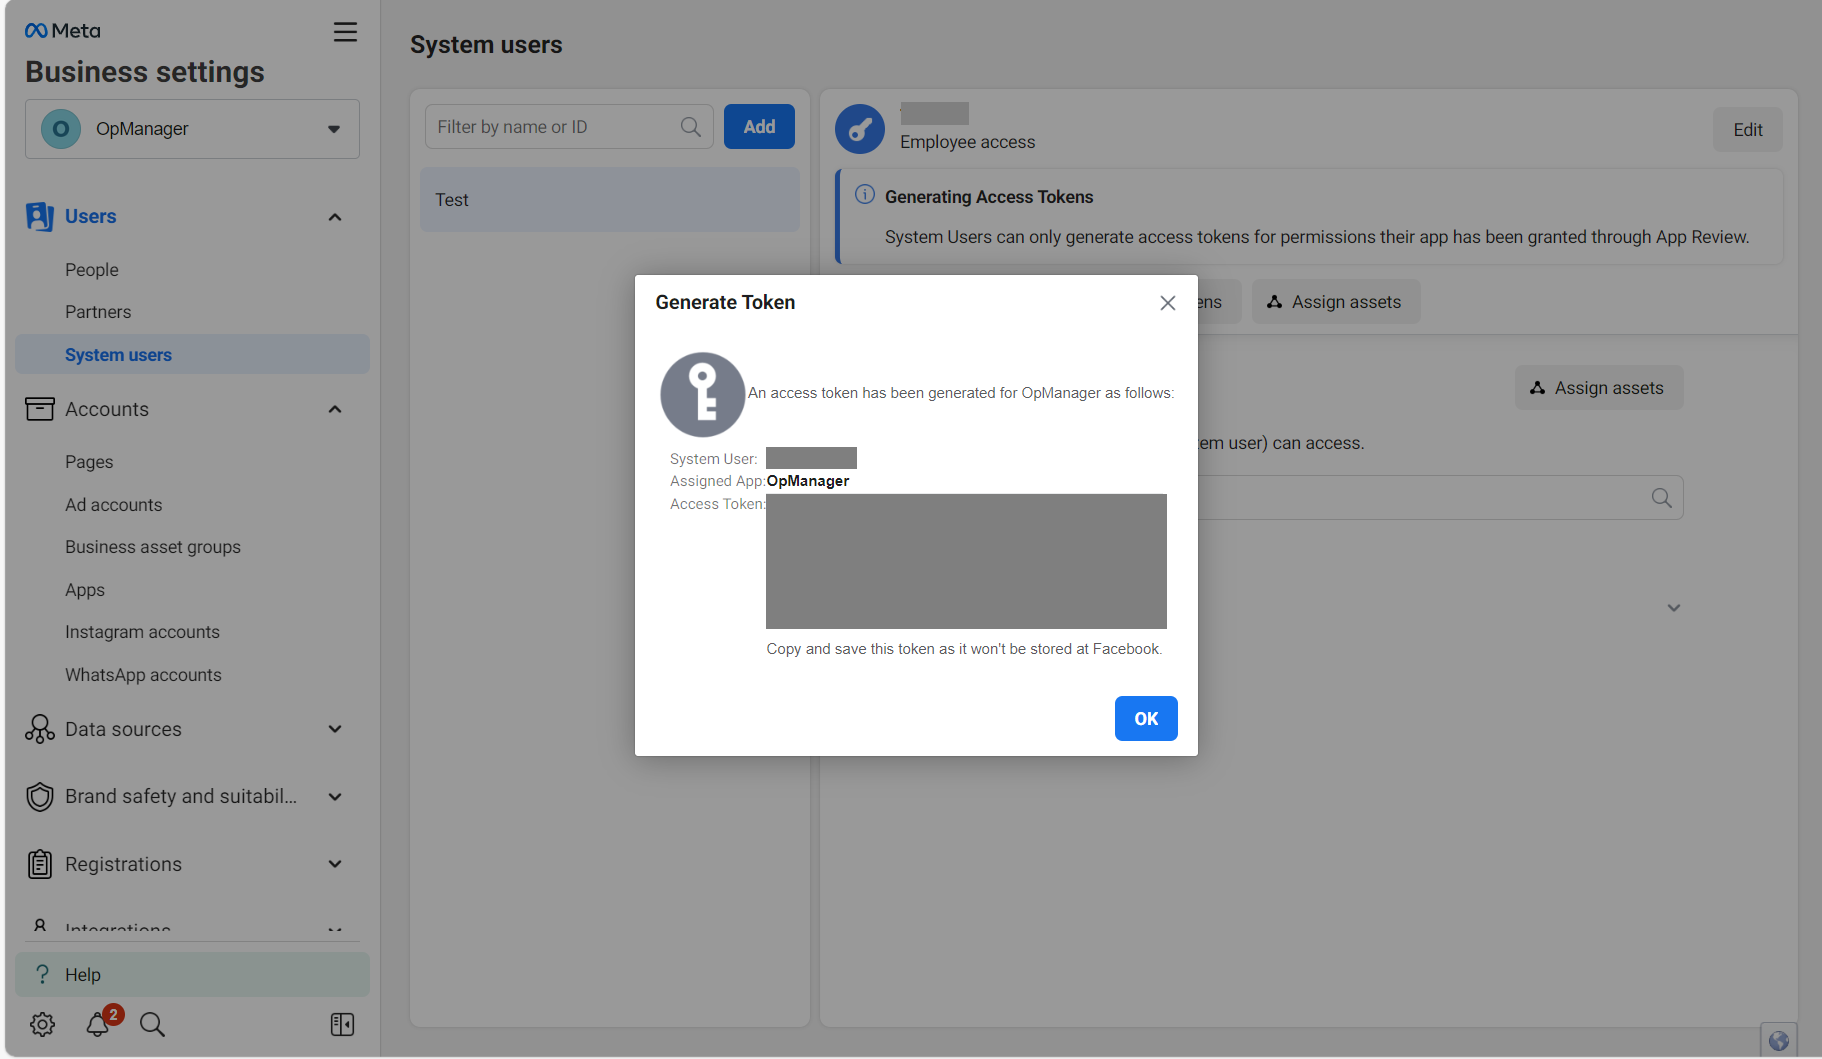The image size is (1822, 1059).
Task: Open the Partners page
Action: coord(98,312)
